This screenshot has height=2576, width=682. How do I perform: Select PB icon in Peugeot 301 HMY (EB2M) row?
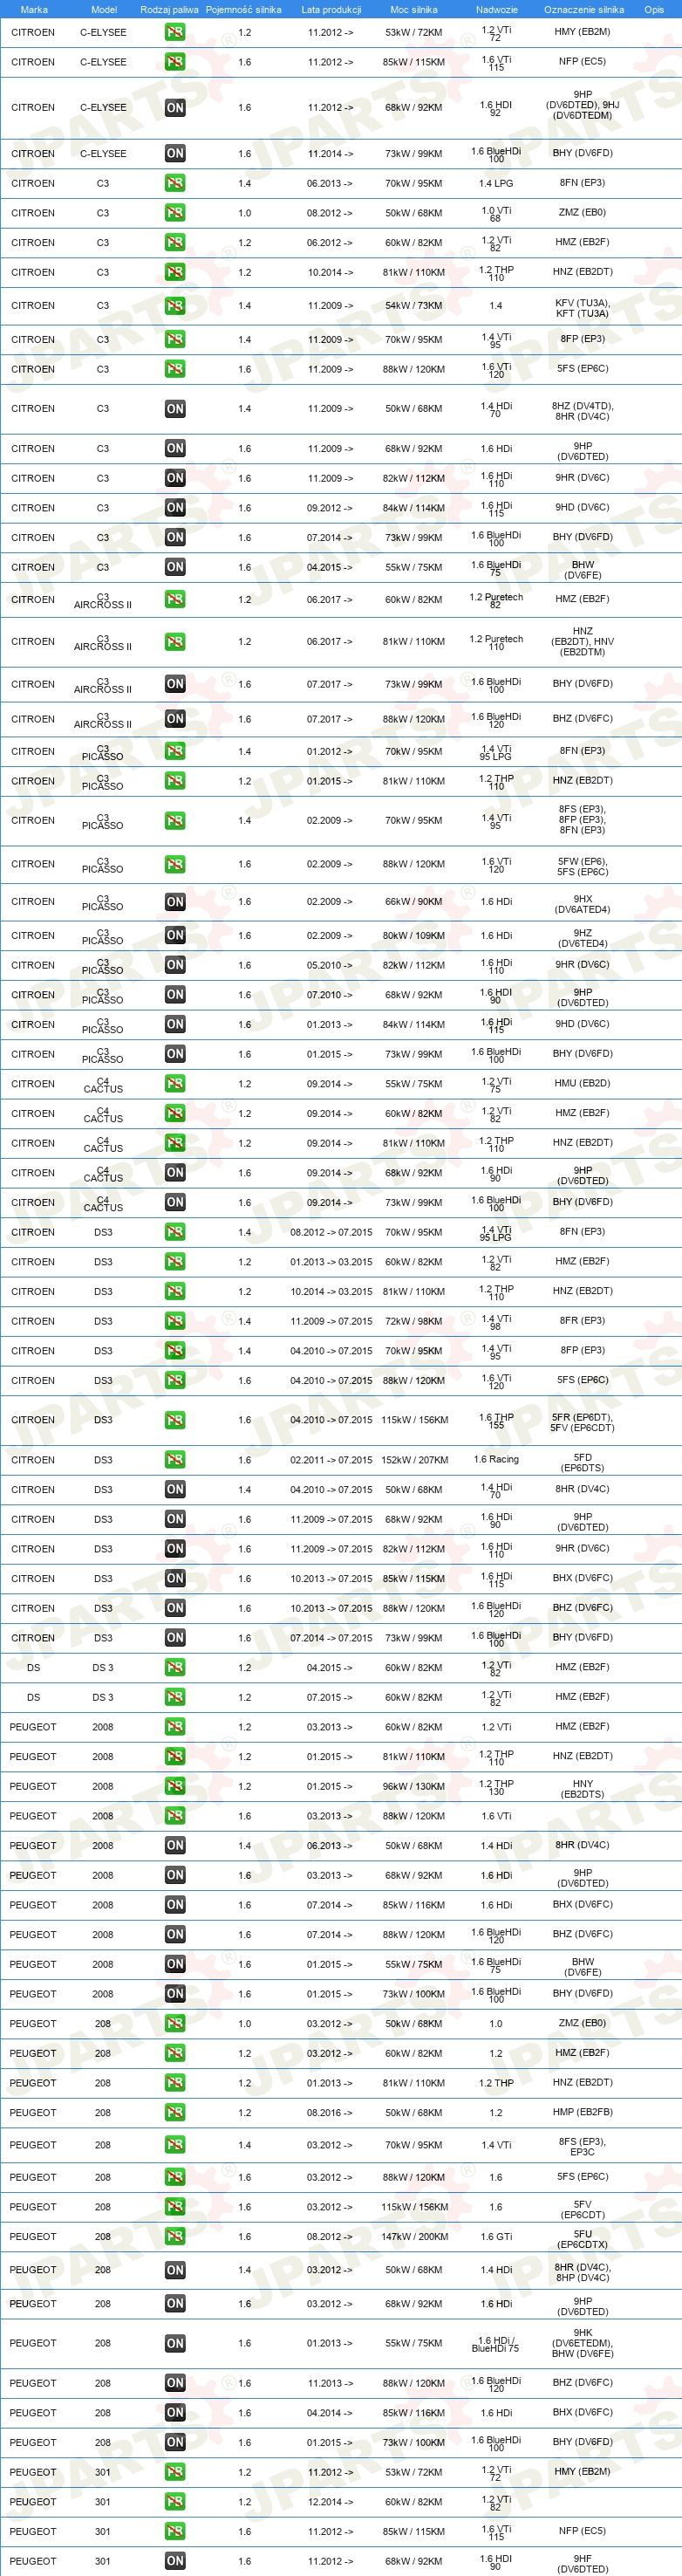coord(175,2473)
